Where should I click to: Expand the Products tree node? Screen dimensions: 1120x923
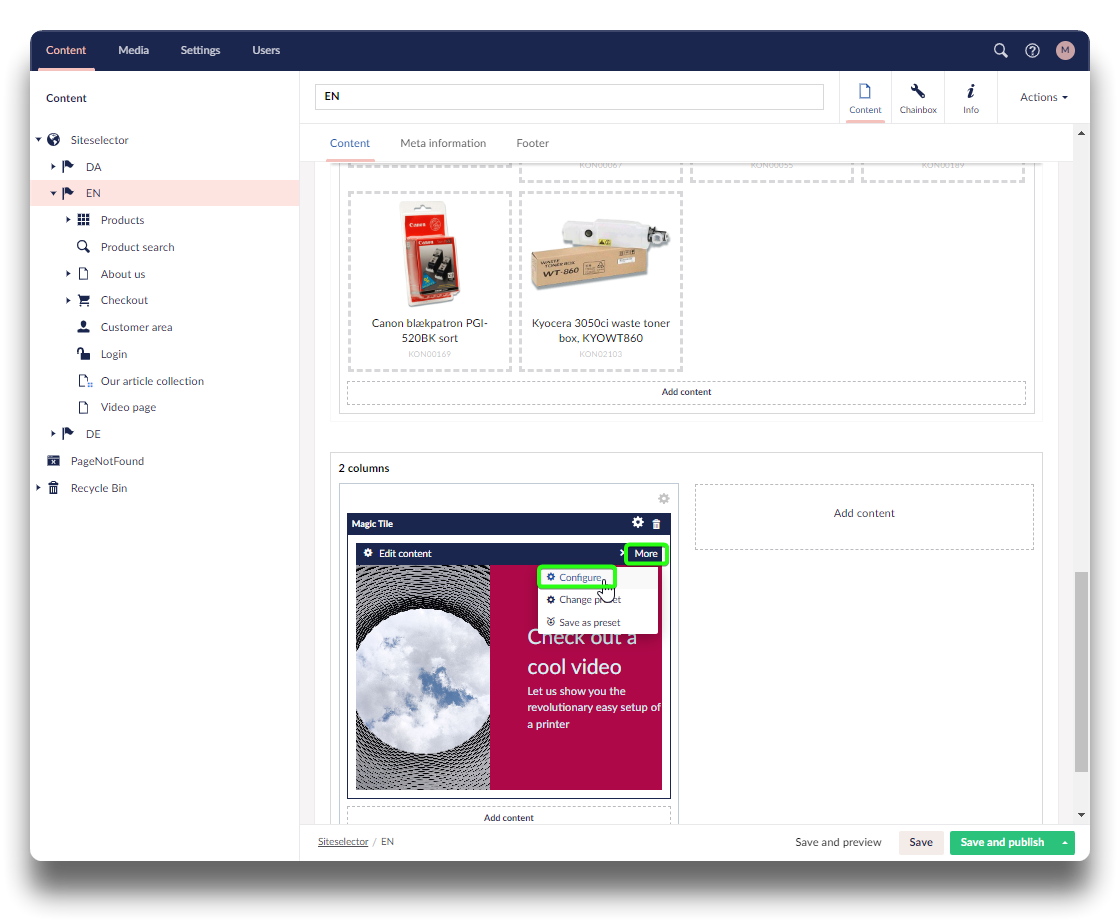pyautogui.click(x=69, y=220)
